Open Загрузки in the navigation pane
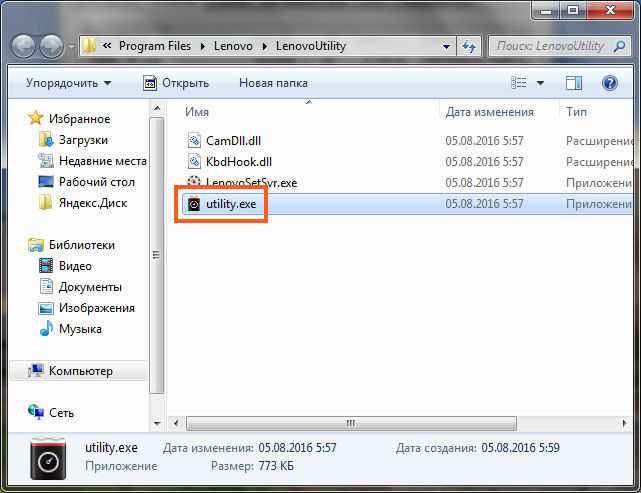Screen dimensions: 641x493 pos(83,140)
